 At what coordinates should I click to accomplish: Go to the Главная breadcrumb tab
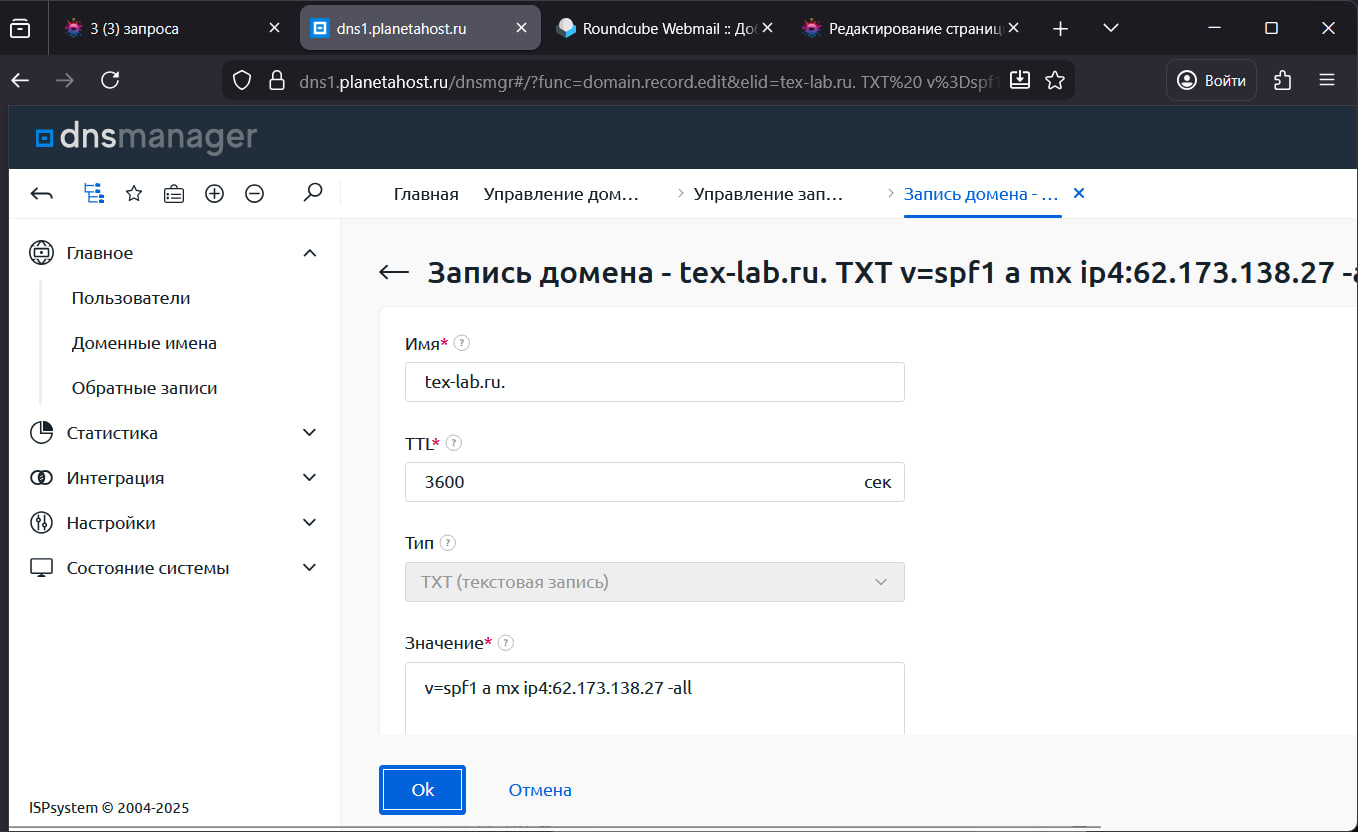(426, 195)
